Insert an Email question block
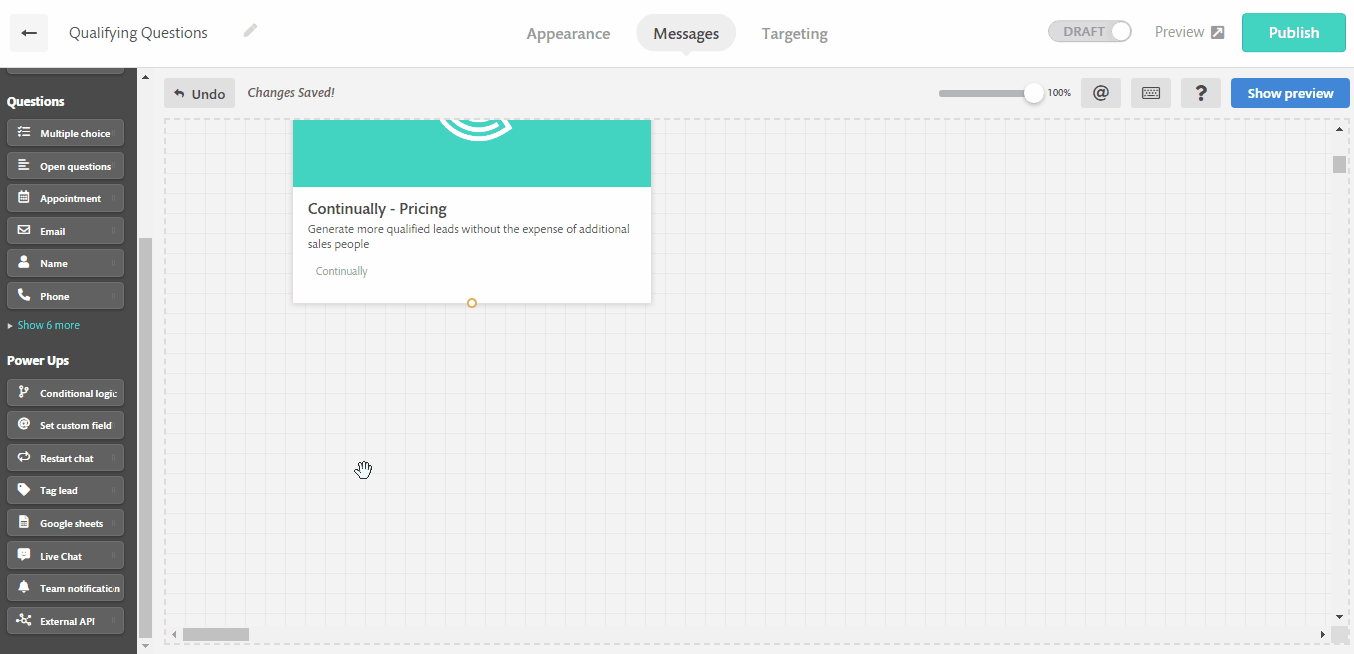 [65, 230]
